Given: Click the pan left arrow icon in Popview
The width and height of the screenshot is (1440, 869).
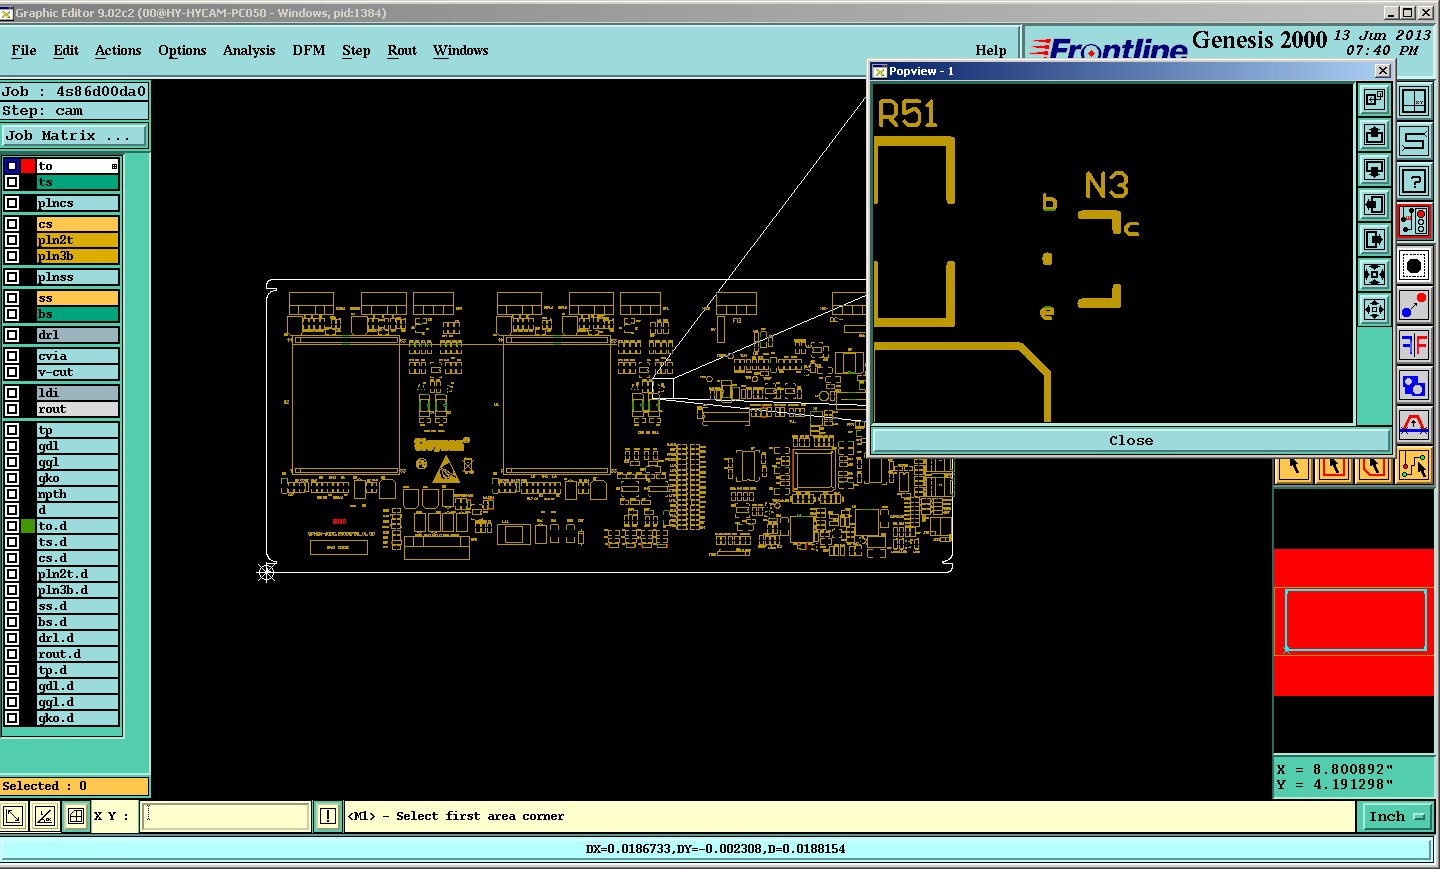Looking at the screenshot, I should pyautogui.click(x=1374, y=205).
